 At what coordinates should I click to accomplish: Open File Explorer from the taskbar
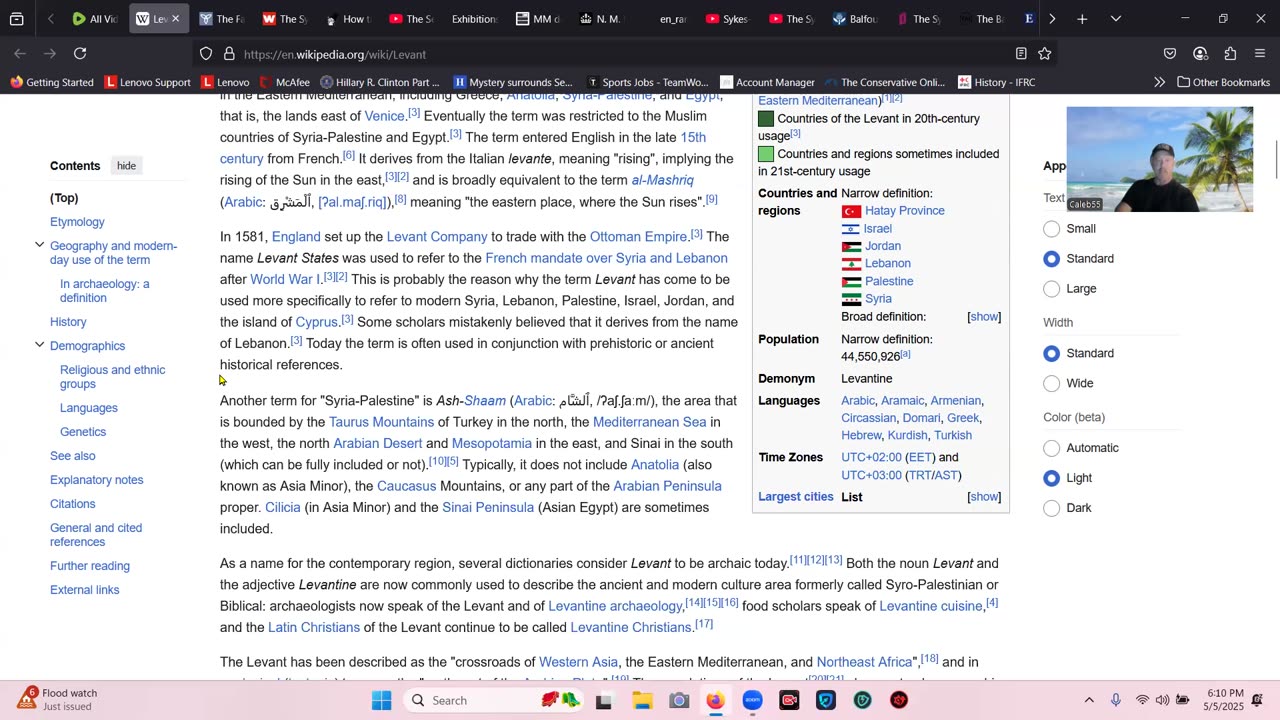641,700
